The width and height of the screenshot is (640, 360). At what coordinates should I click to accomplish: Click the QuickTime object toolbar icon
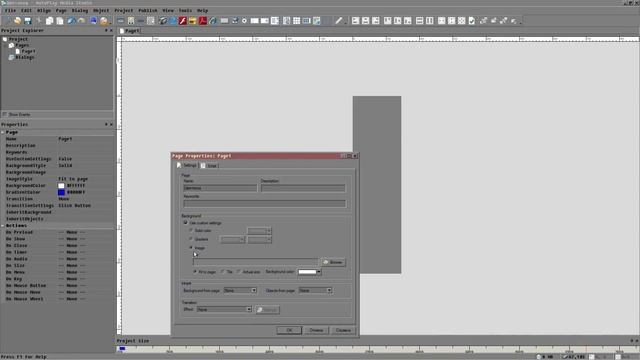(x=173, y=20)
